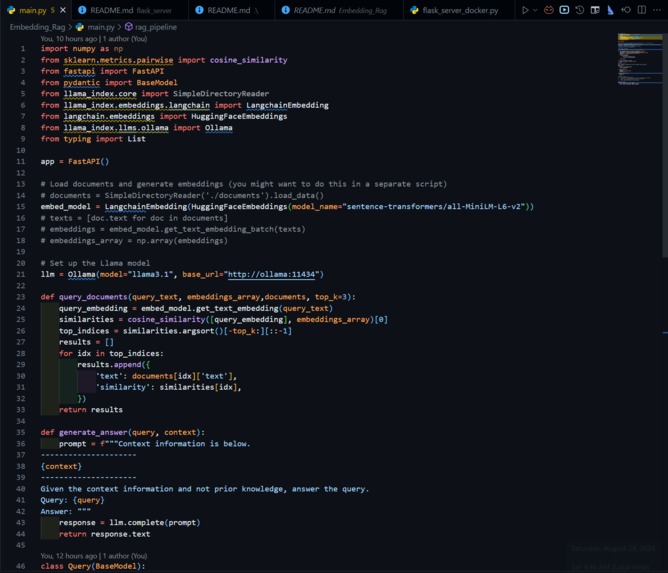Click 'def generate_answer' function name

93,432
